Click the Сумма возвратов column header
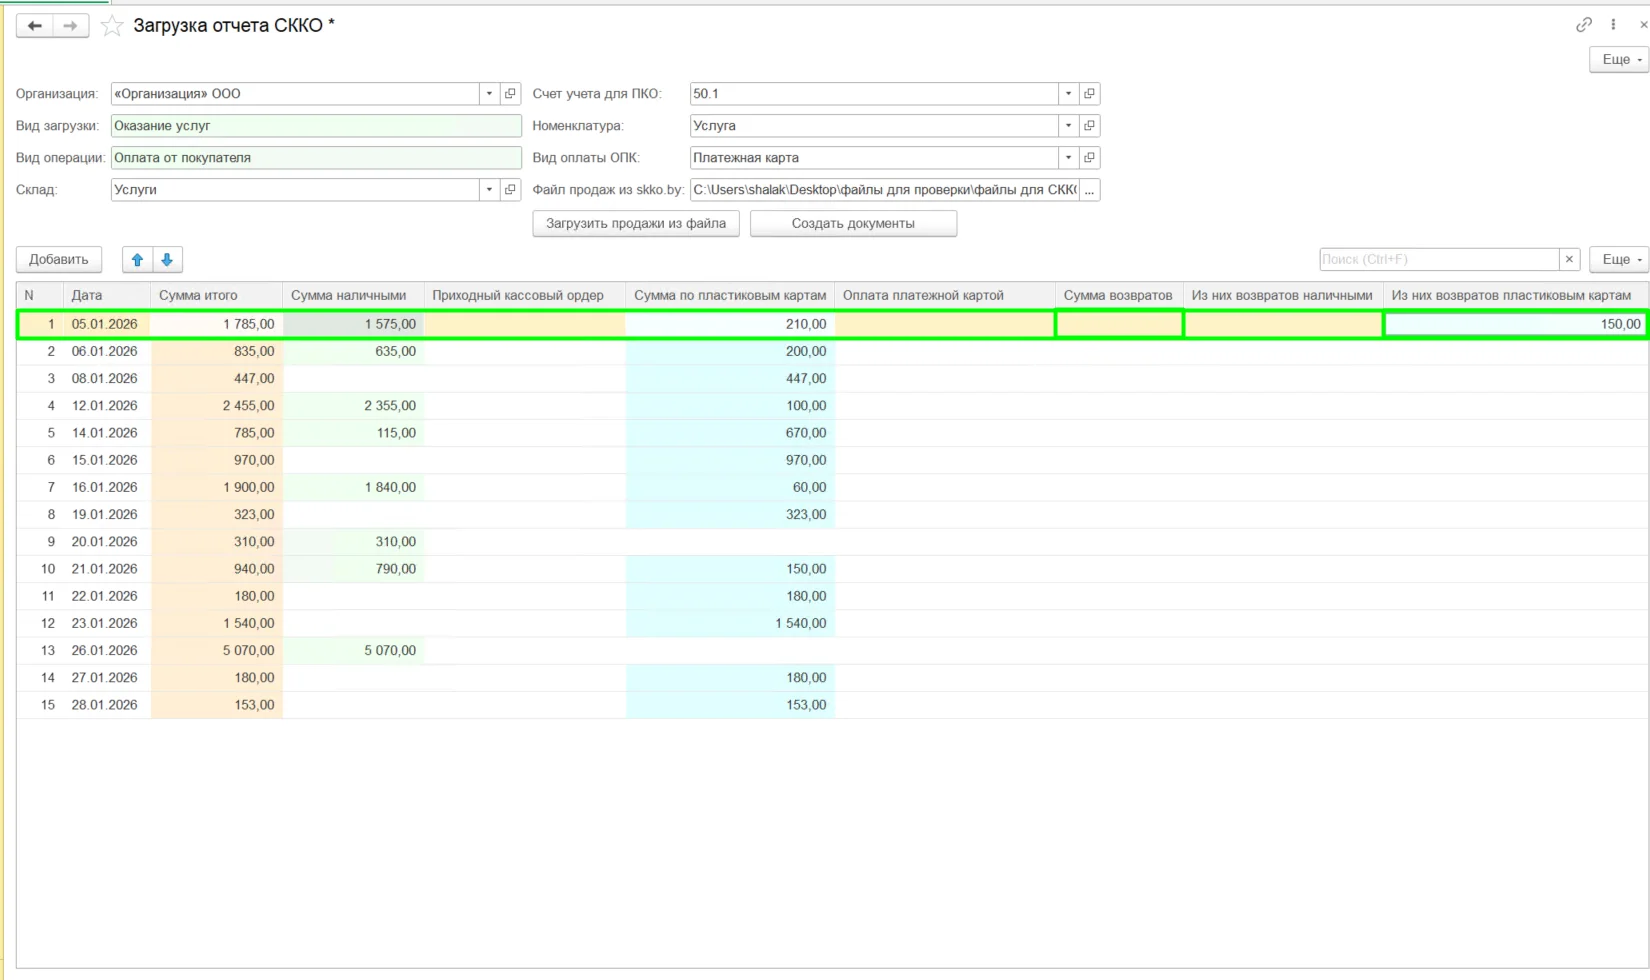Screen dimensions: 1650x980 coord(1119,296)
